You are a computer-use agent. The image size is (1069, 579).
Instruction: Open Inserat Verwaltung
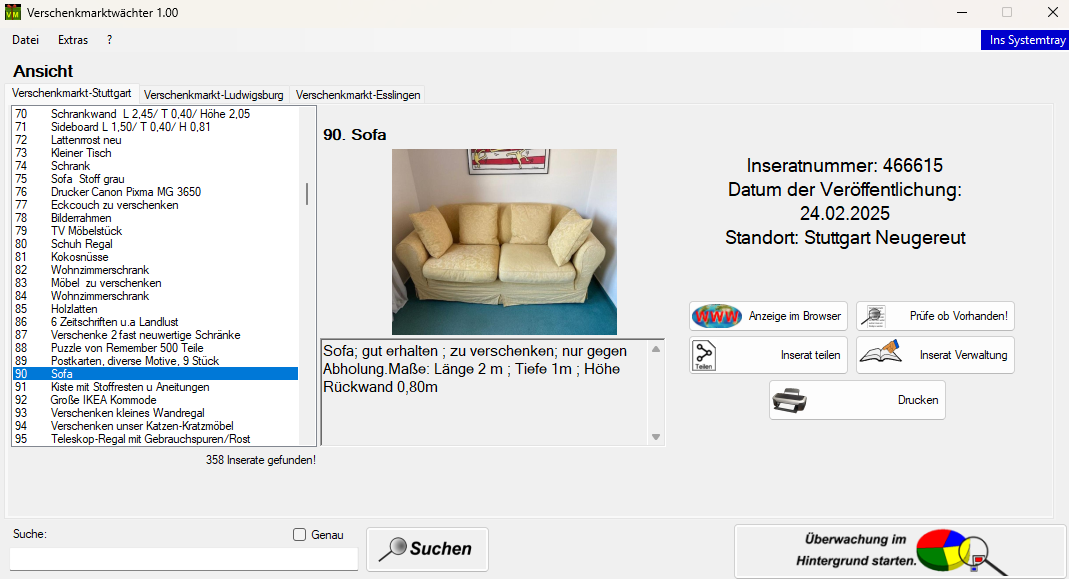(x=935, y=355)
